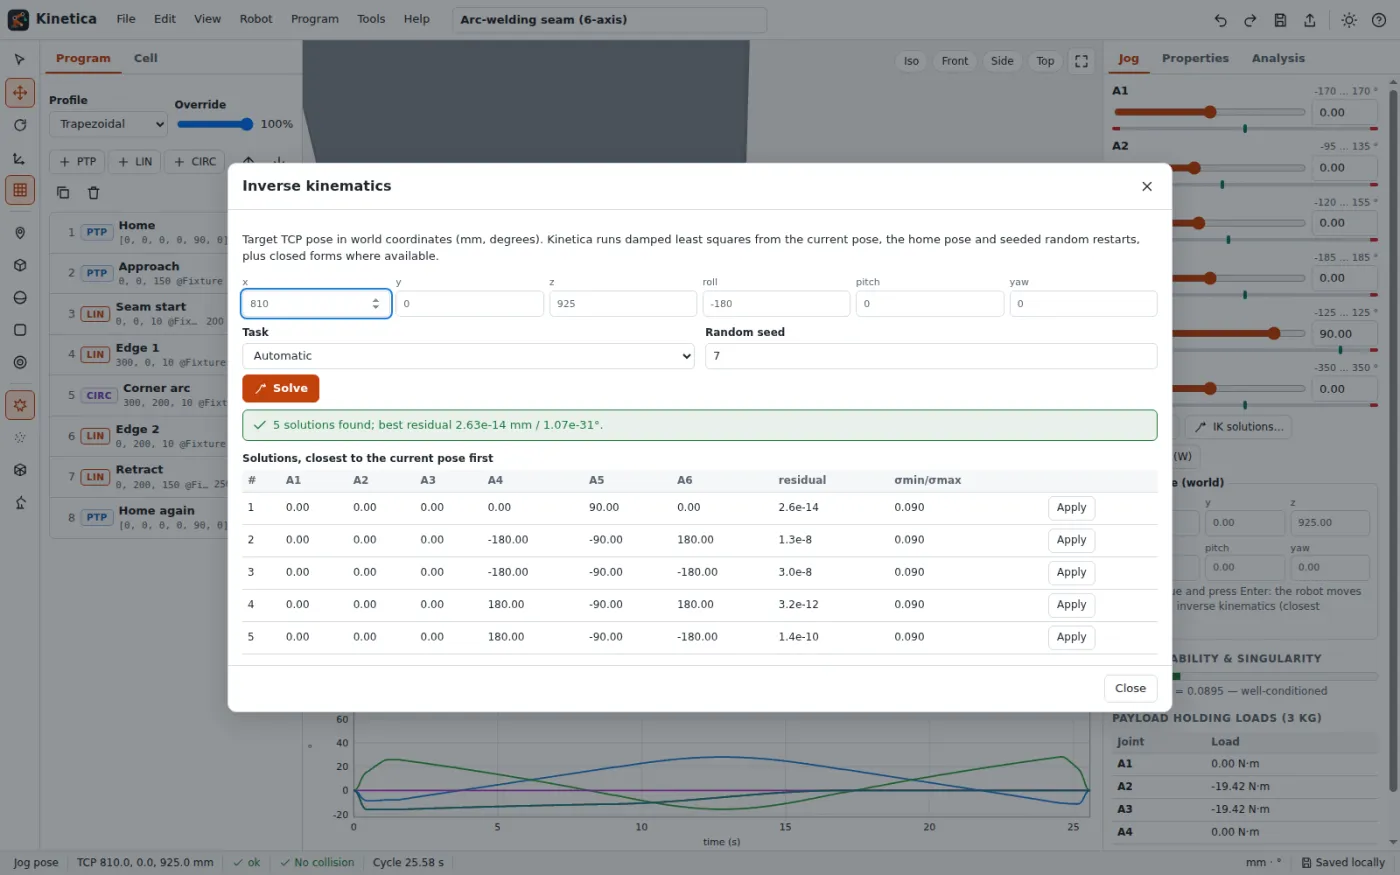
Task: Adjust the Override speed slider
Action: coord(216,124)
